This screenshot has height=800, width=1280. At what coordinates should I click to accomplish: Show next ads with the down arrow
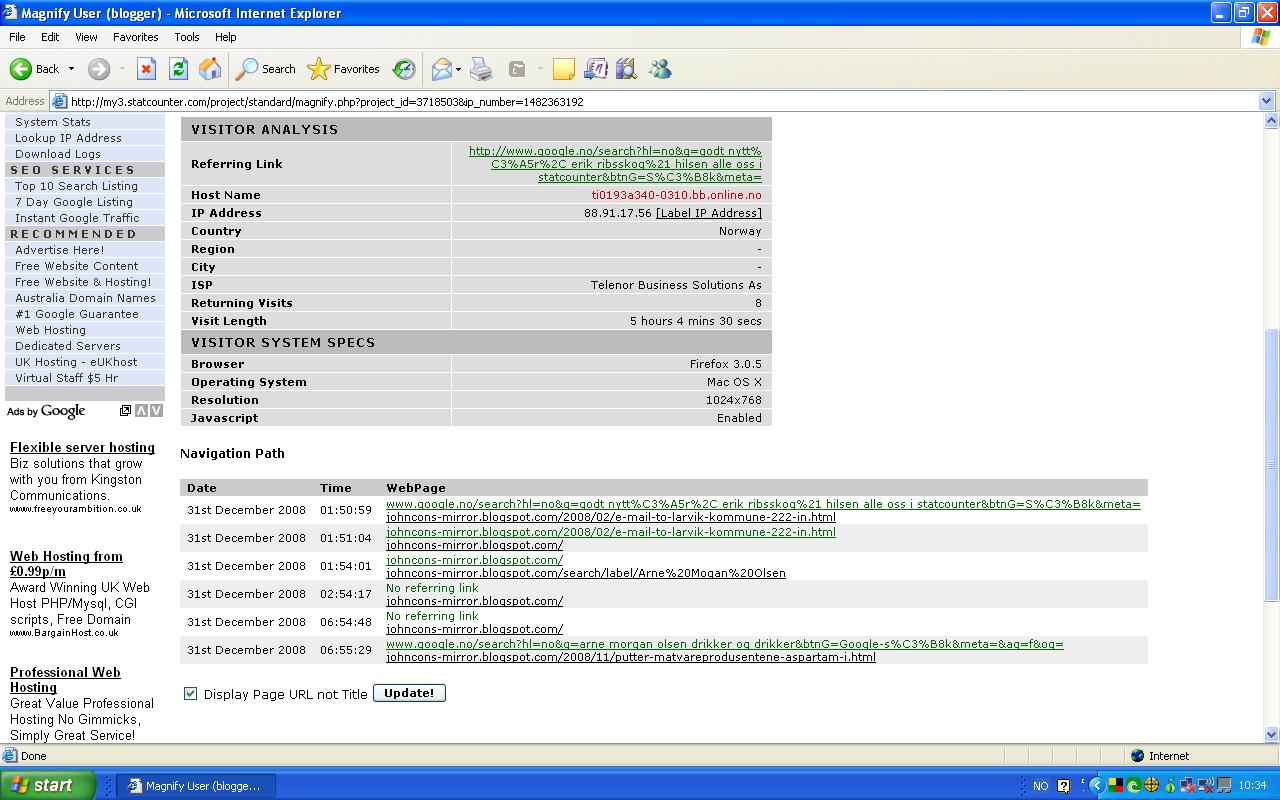tap(156, 411)
